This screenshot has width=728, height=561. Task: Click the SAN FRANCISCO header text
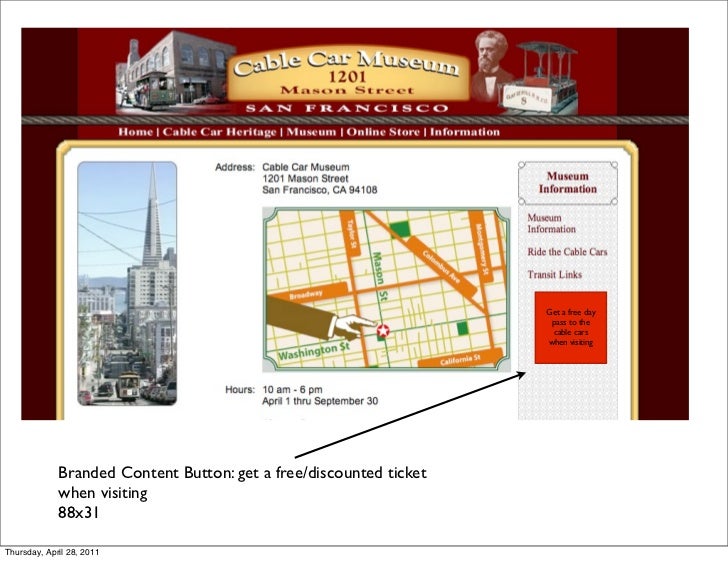click(347, 108)
